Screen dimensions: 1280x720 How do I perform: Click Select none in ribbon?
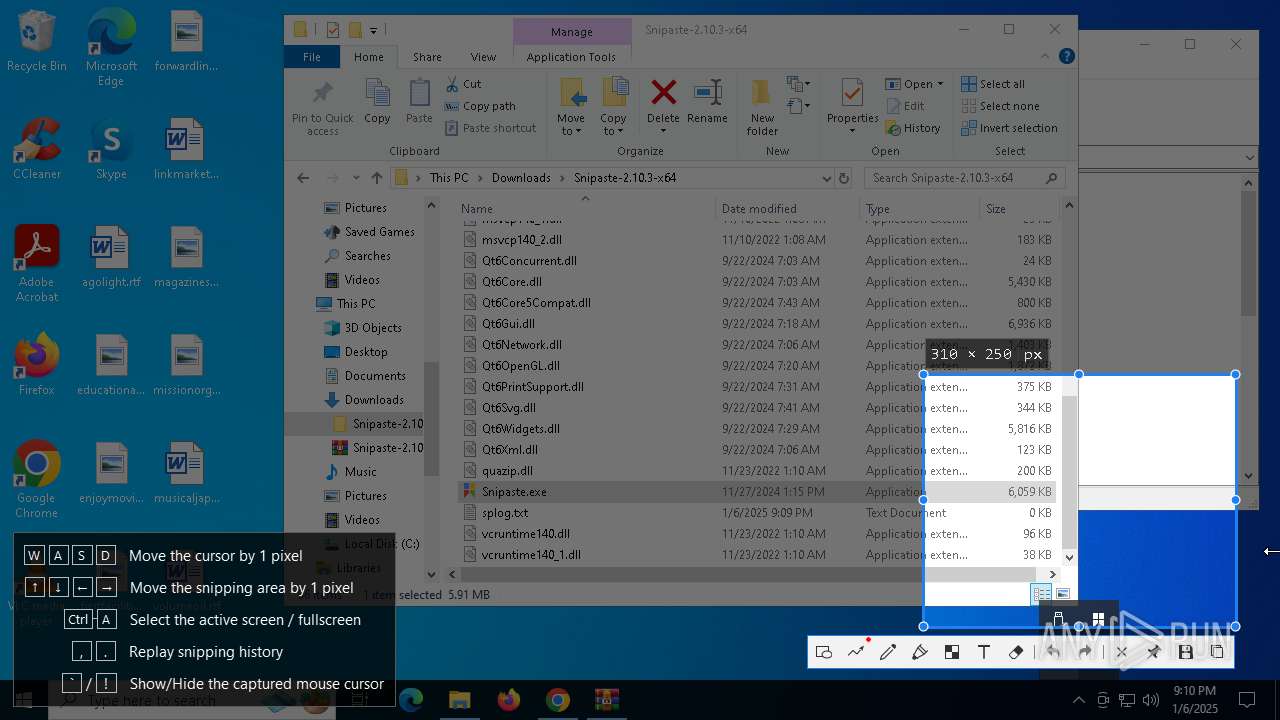click(1000, 106)
